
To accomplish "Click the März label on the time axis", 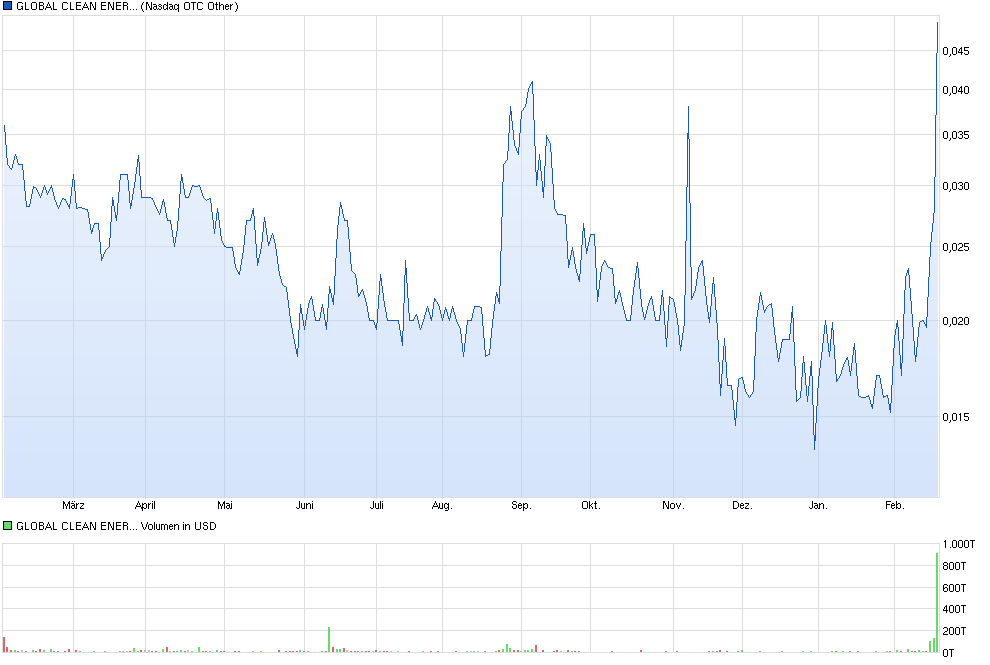I will pyautogui.click(x=75, y=506).
